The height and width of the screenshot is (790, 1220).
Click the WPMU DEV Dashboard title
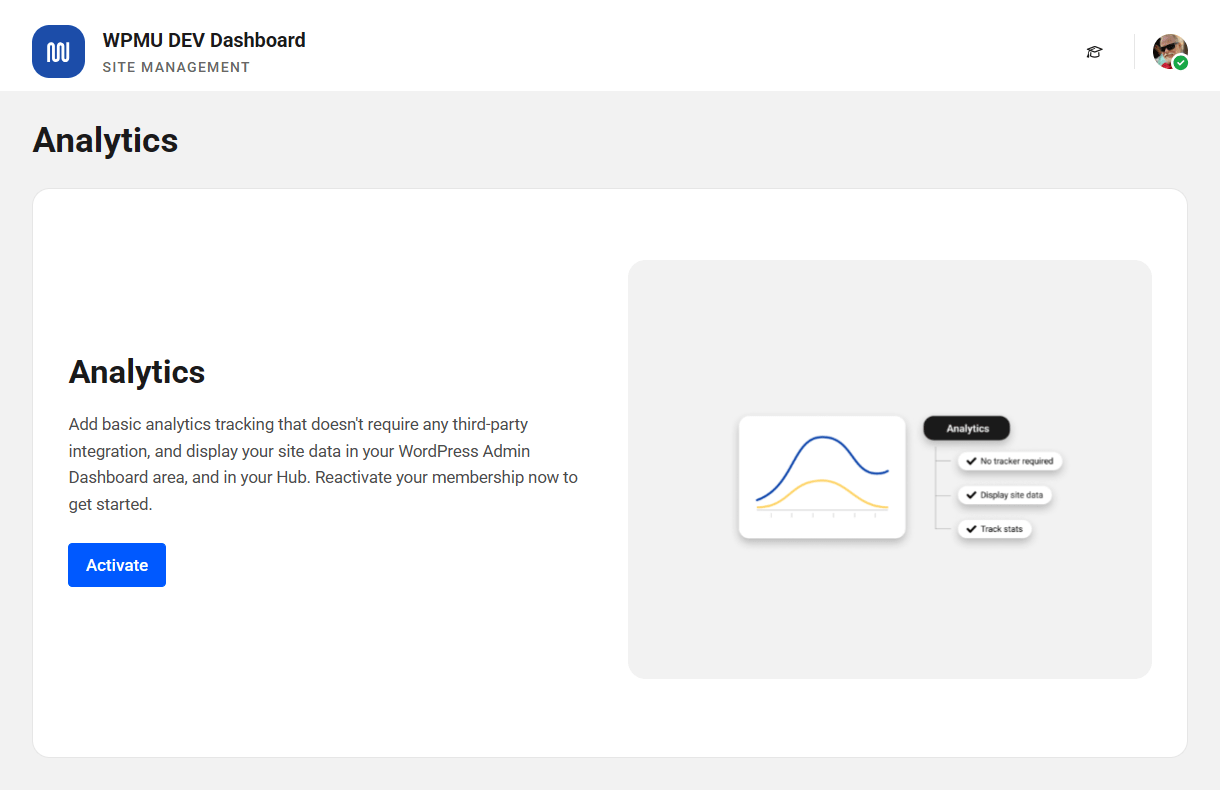204,40
